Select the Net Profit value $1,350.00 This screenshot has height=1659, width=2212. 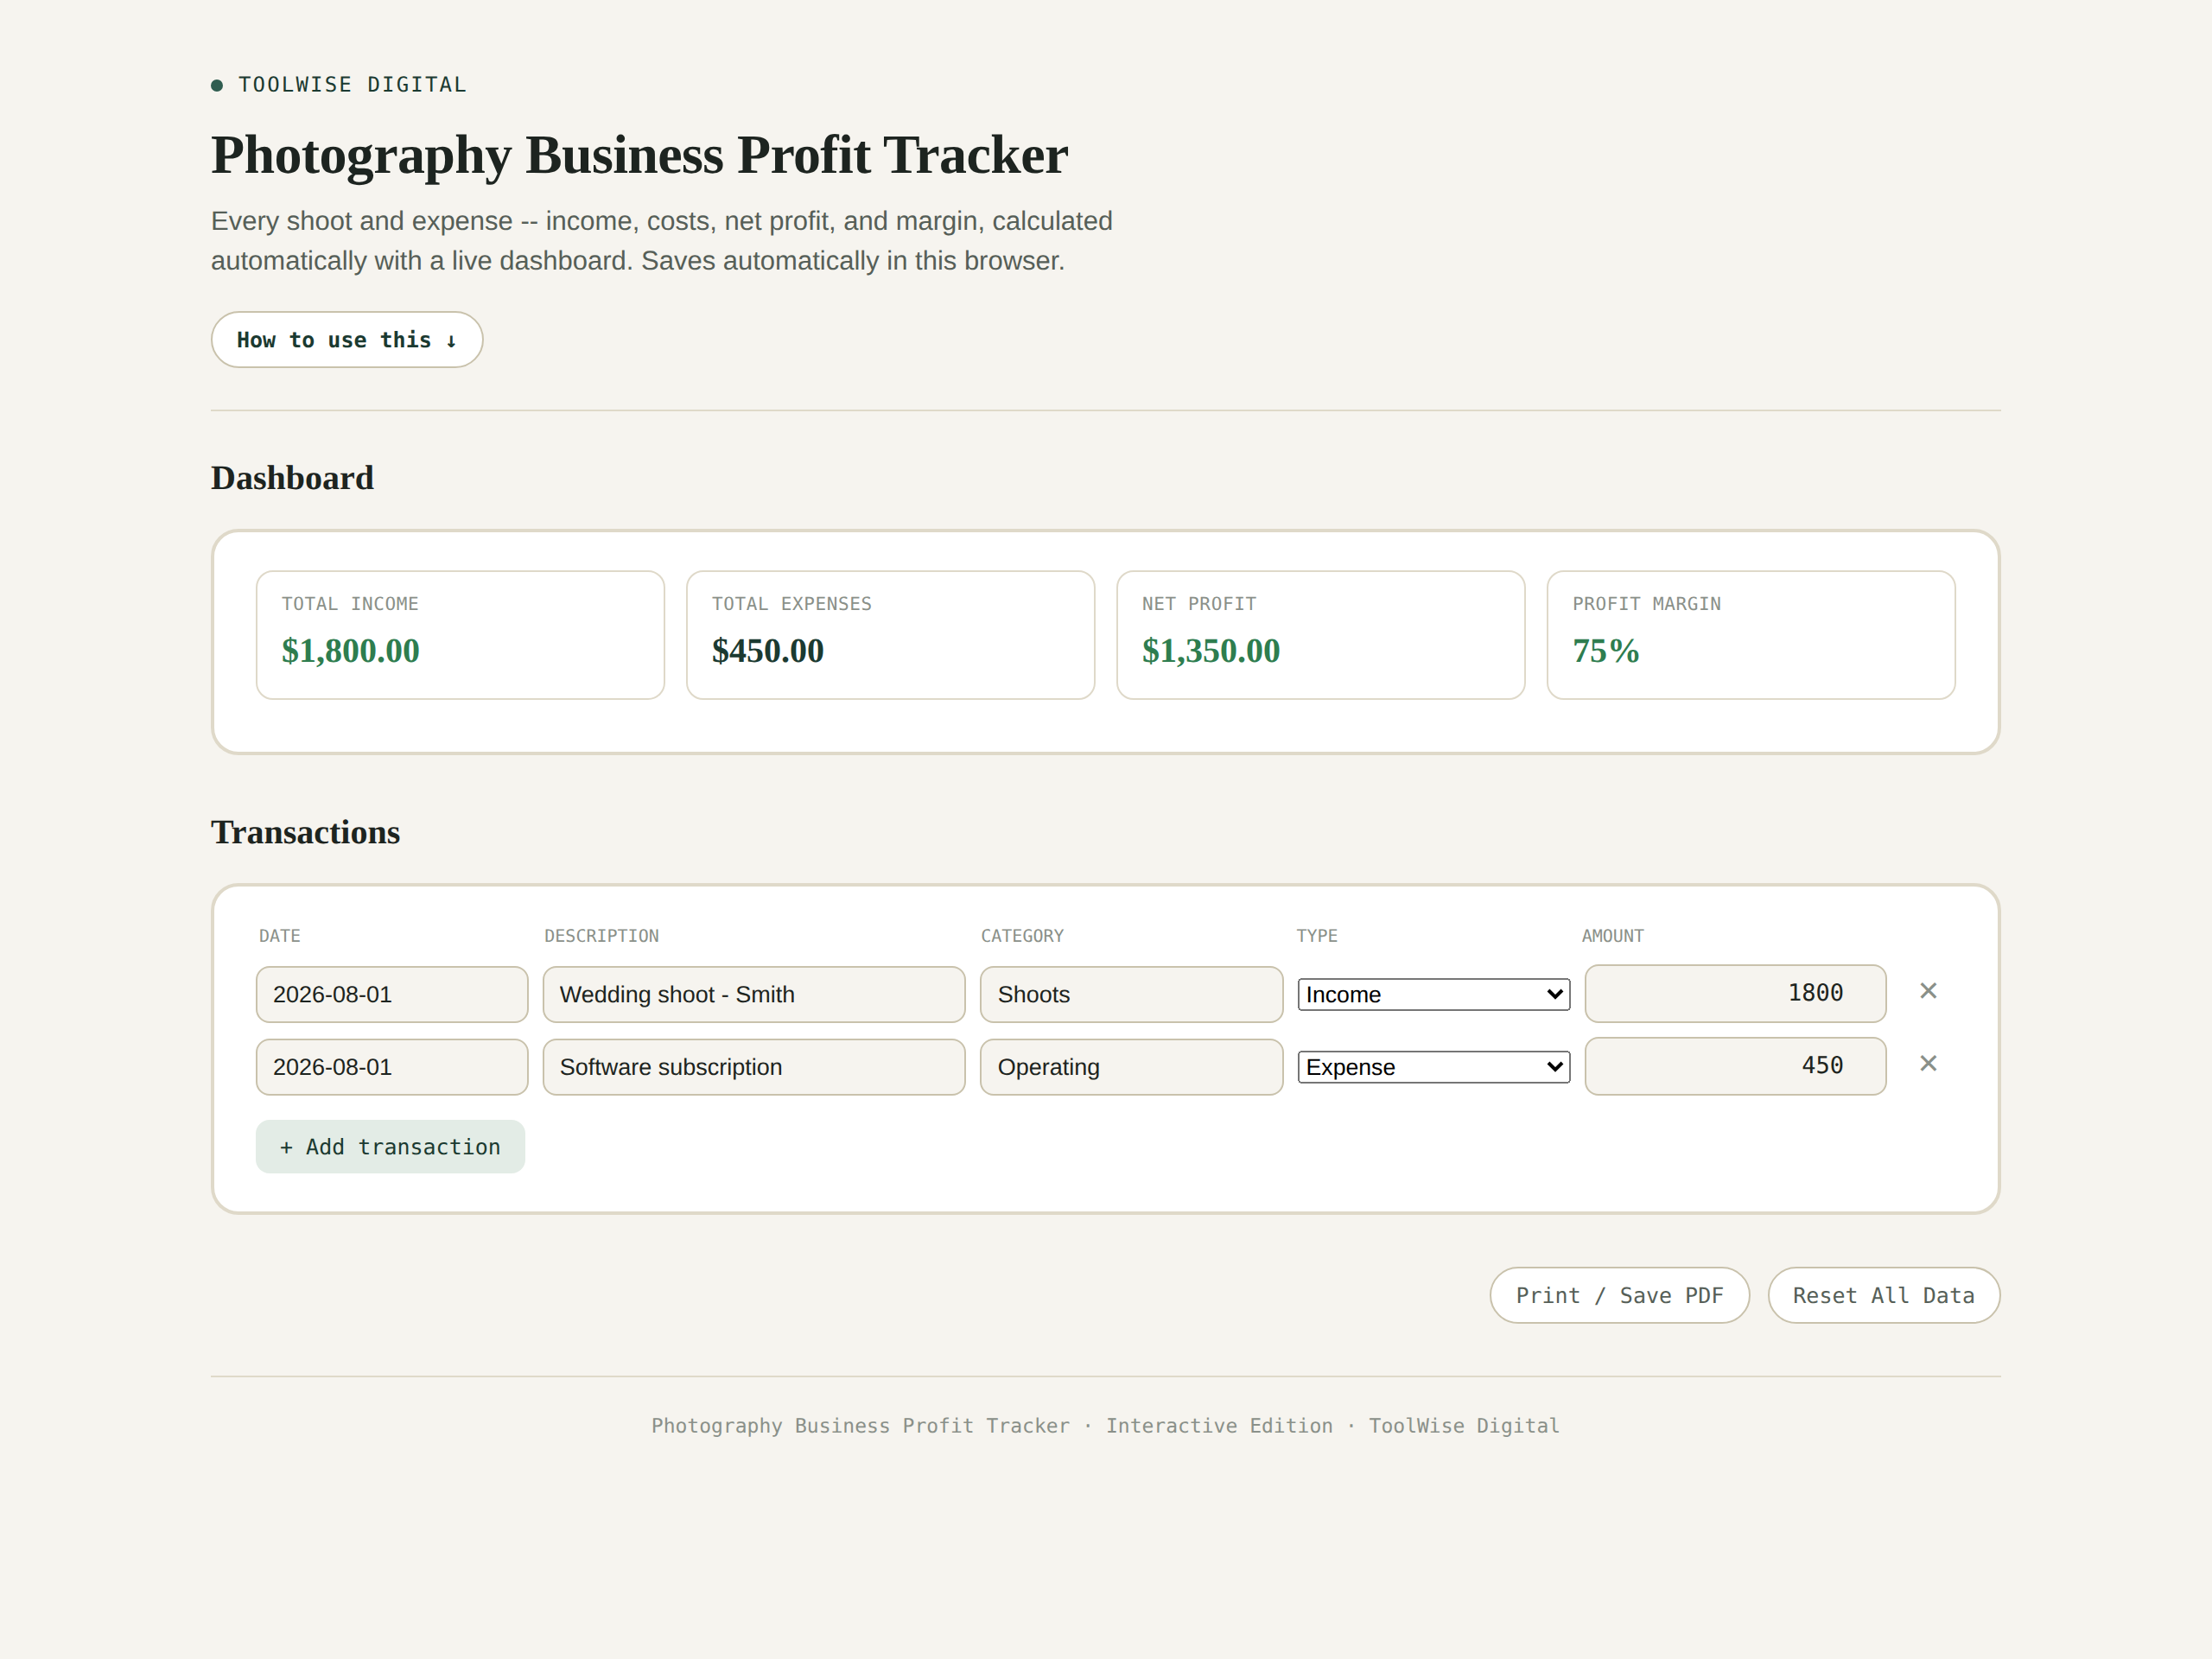pyautogui.click(x=1210, y=651)
